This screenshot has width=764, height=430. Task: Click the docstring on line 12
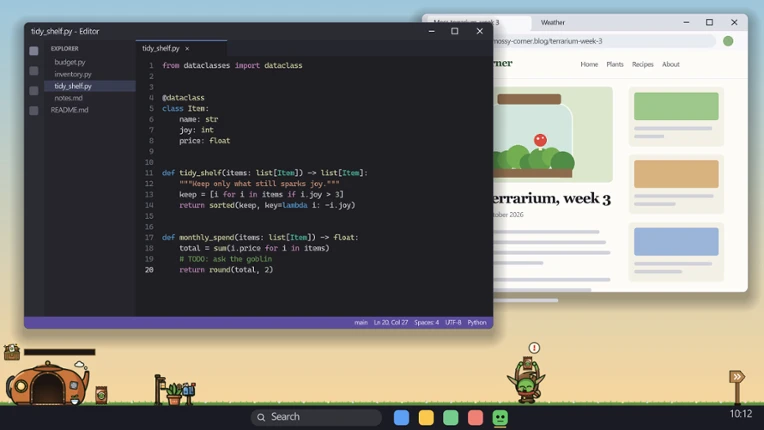(x=259, y=184)
